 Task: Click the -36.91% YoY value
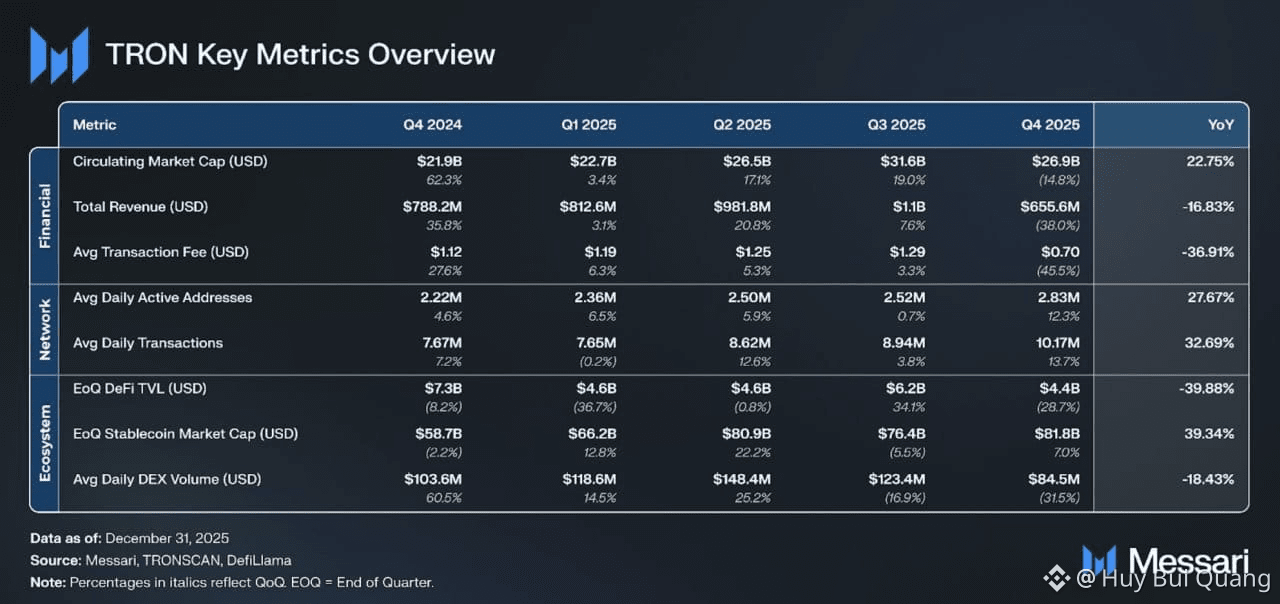coord(1207,252)
